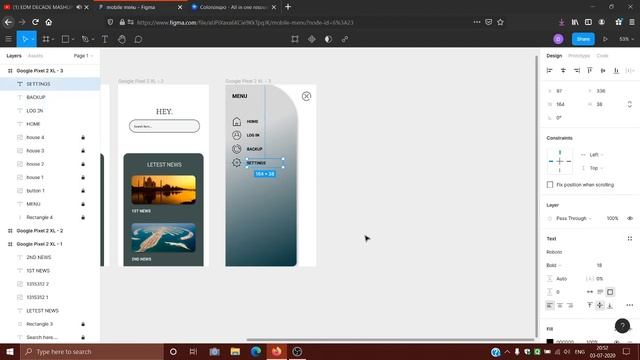Viewport: 640px width, 360px height.
Task: Select the Text tool
Action: [104, 39]
